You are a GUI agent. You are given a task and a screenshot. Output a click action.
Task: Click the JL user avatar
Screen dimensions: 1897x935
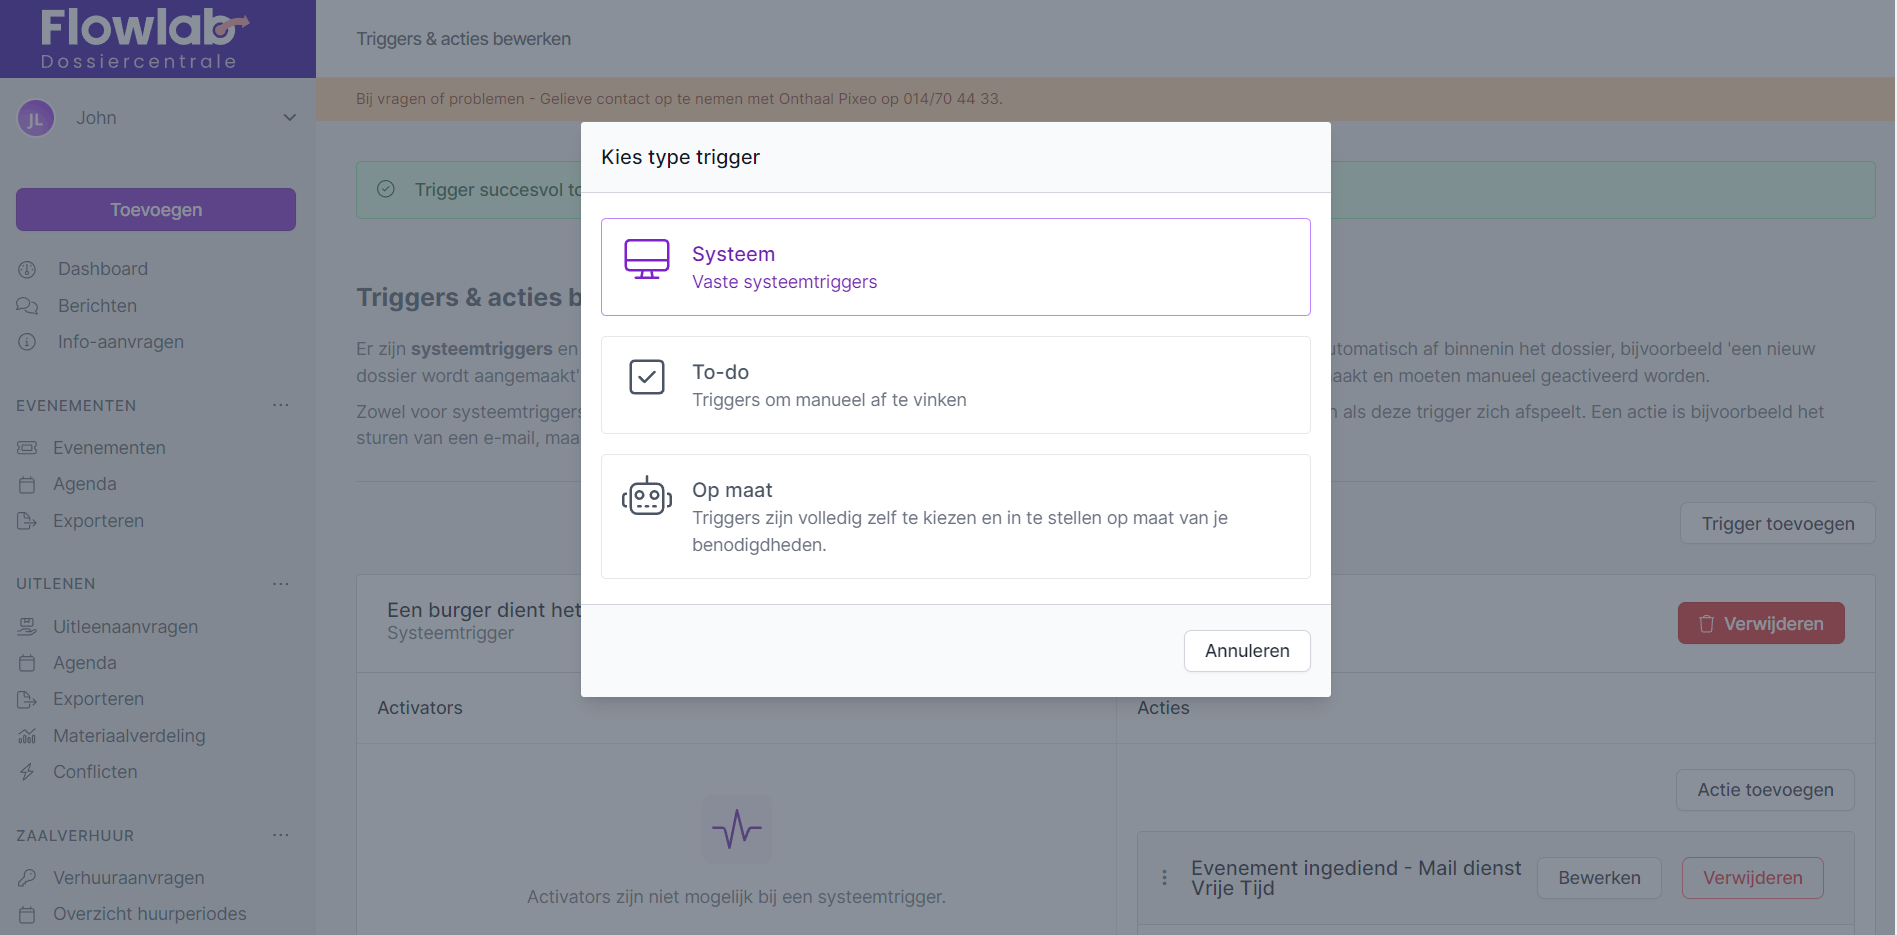[35, 119]
